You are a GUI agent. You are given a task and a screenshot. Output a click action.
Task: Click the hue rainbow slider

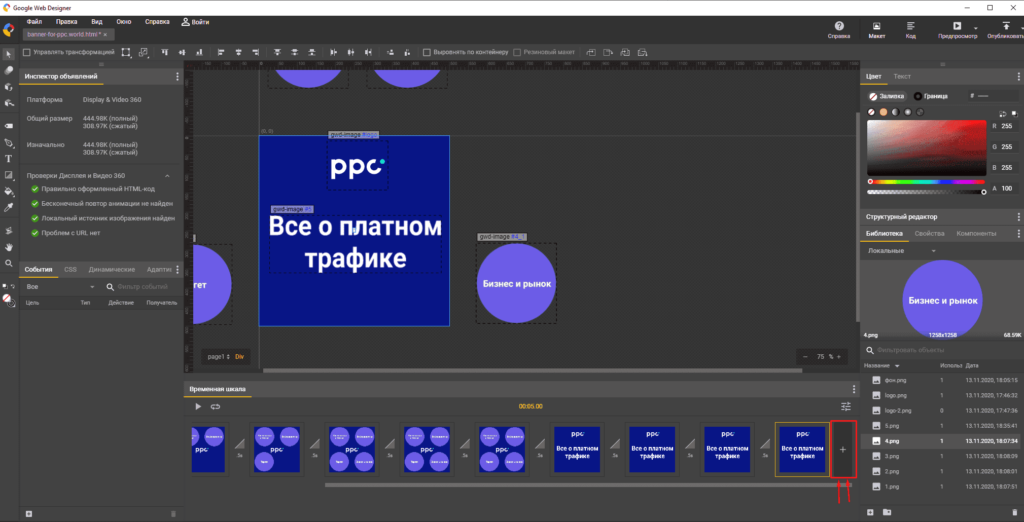click(x=925, y=181)
